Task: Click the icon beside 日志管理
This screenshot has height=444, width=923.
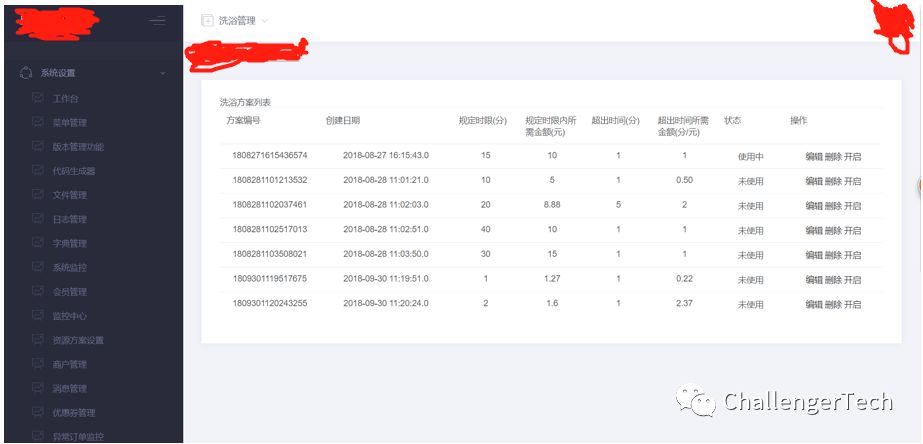Action: (38, 218)
